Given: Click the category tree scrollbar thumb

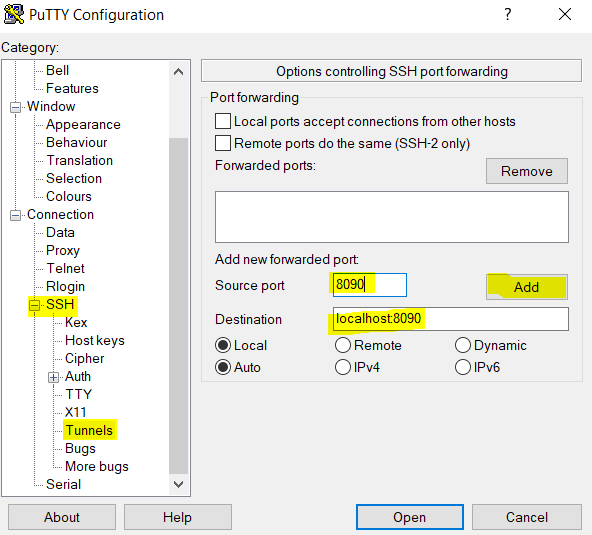Looking at the screenshot, I should point(179,306).
